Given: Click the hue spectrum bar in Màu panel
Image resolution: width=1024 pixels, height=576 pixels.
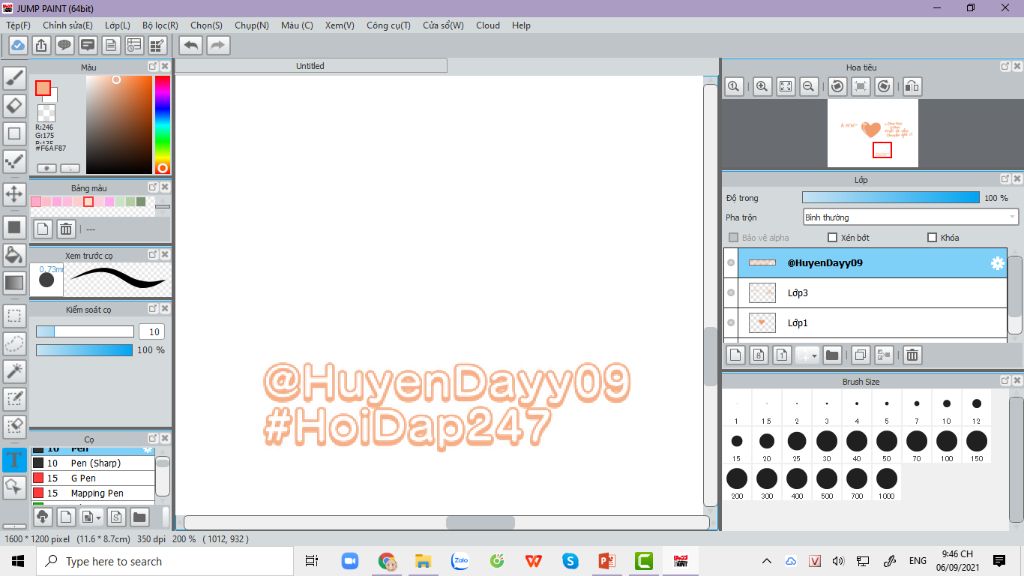Looking at the screenshot, I should point(162,125).
